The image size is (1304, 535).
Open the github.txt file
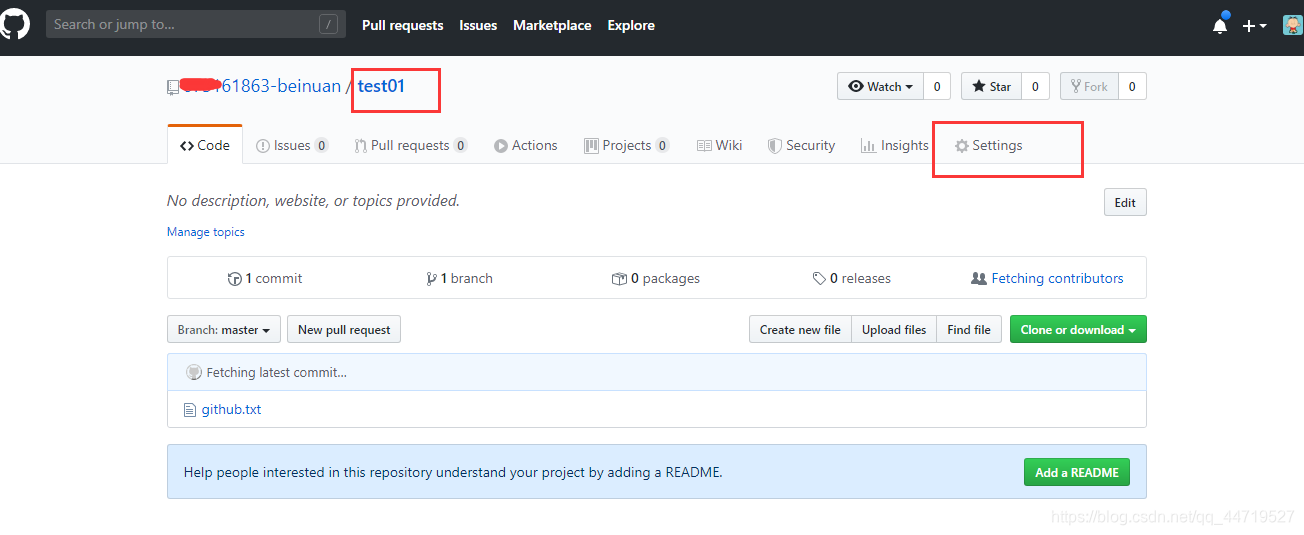coord(231,409)
